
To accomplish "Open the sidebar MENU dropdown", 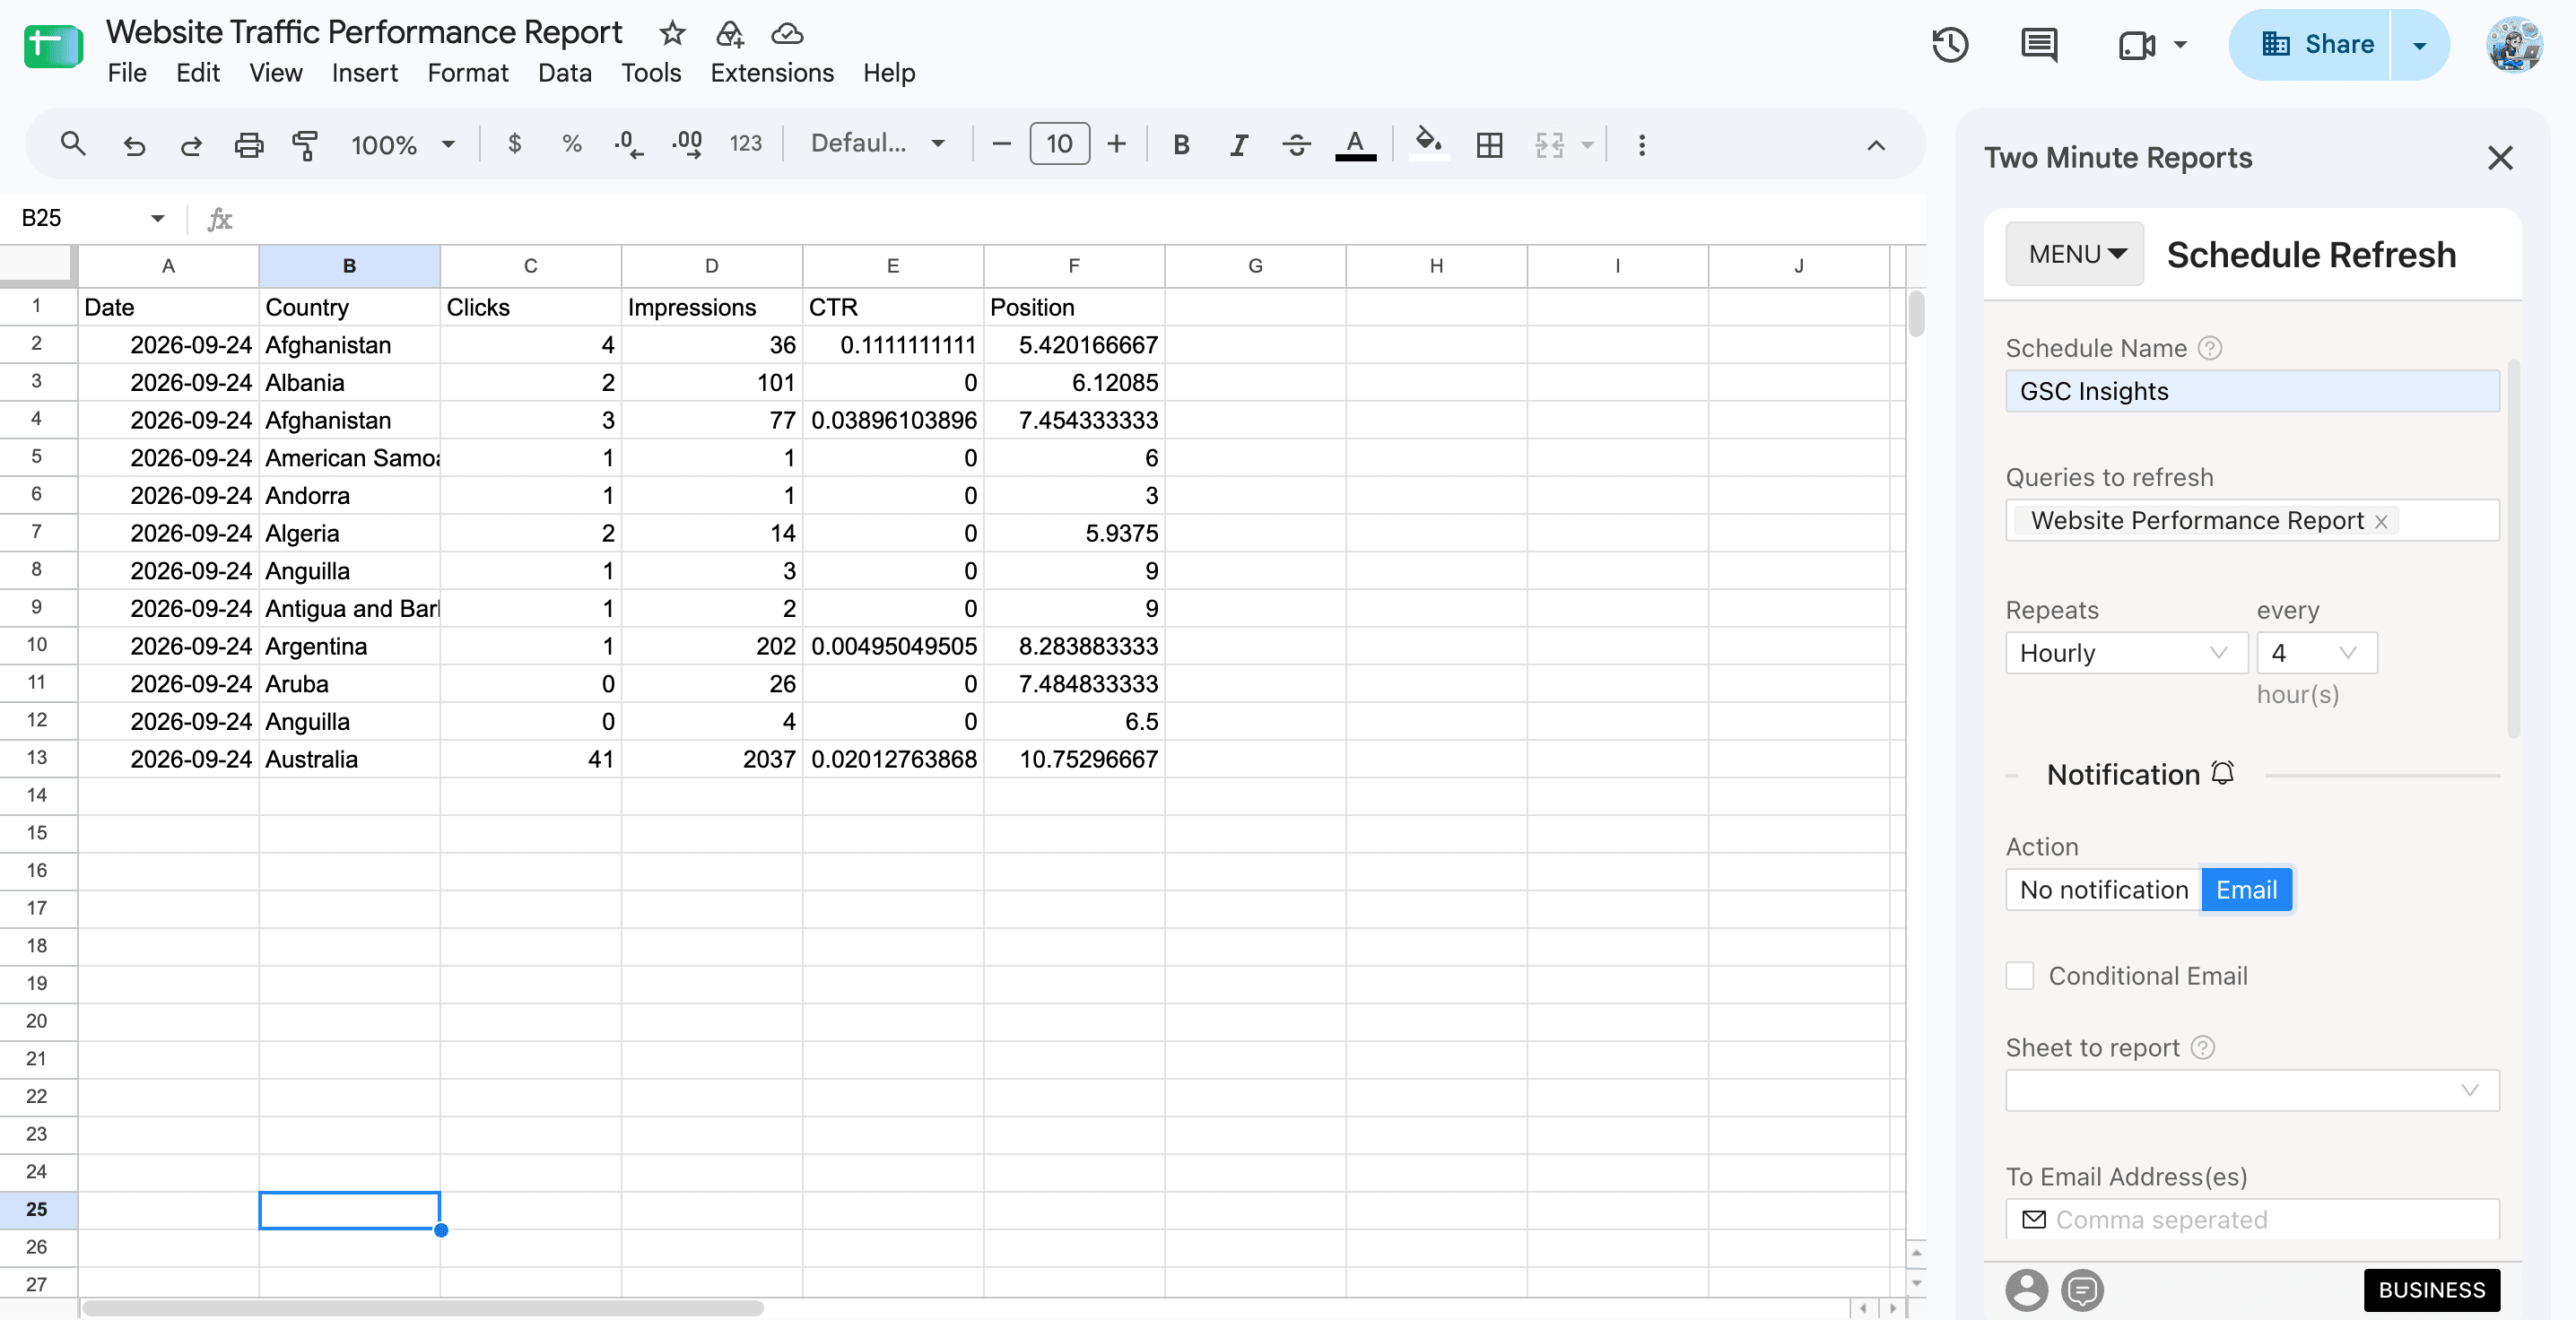I will click(2075, 254).
